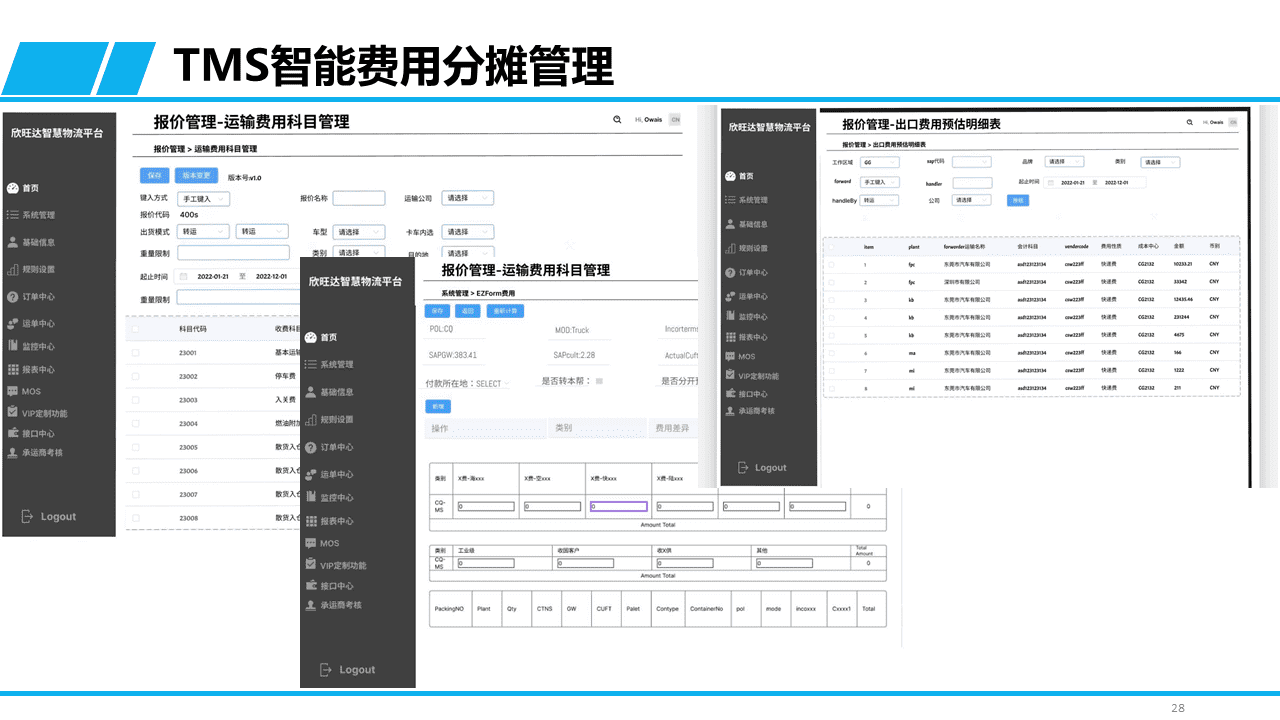
Task: Click search magnifier in 运输费用科目管理 header
Action: coord(617,119)
